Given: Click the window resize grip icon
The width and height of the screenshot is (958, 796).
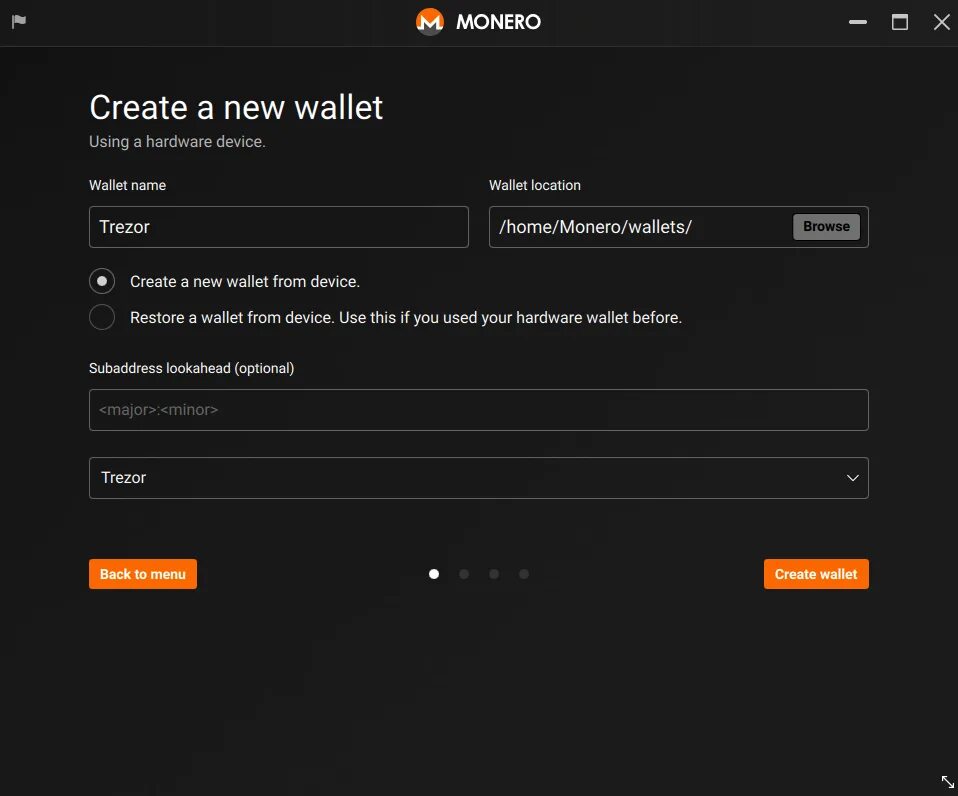Looking at the screenshot, I should click(x=947, y=782).
